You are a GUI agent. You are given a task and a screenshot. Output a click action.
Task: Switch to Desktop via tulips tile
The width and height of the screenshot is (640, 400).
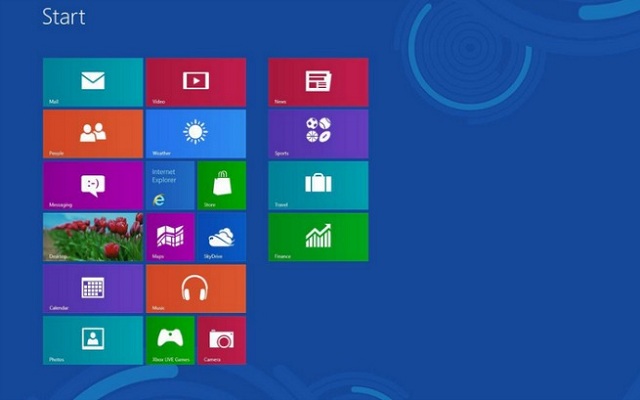click(x=93, y=237)
